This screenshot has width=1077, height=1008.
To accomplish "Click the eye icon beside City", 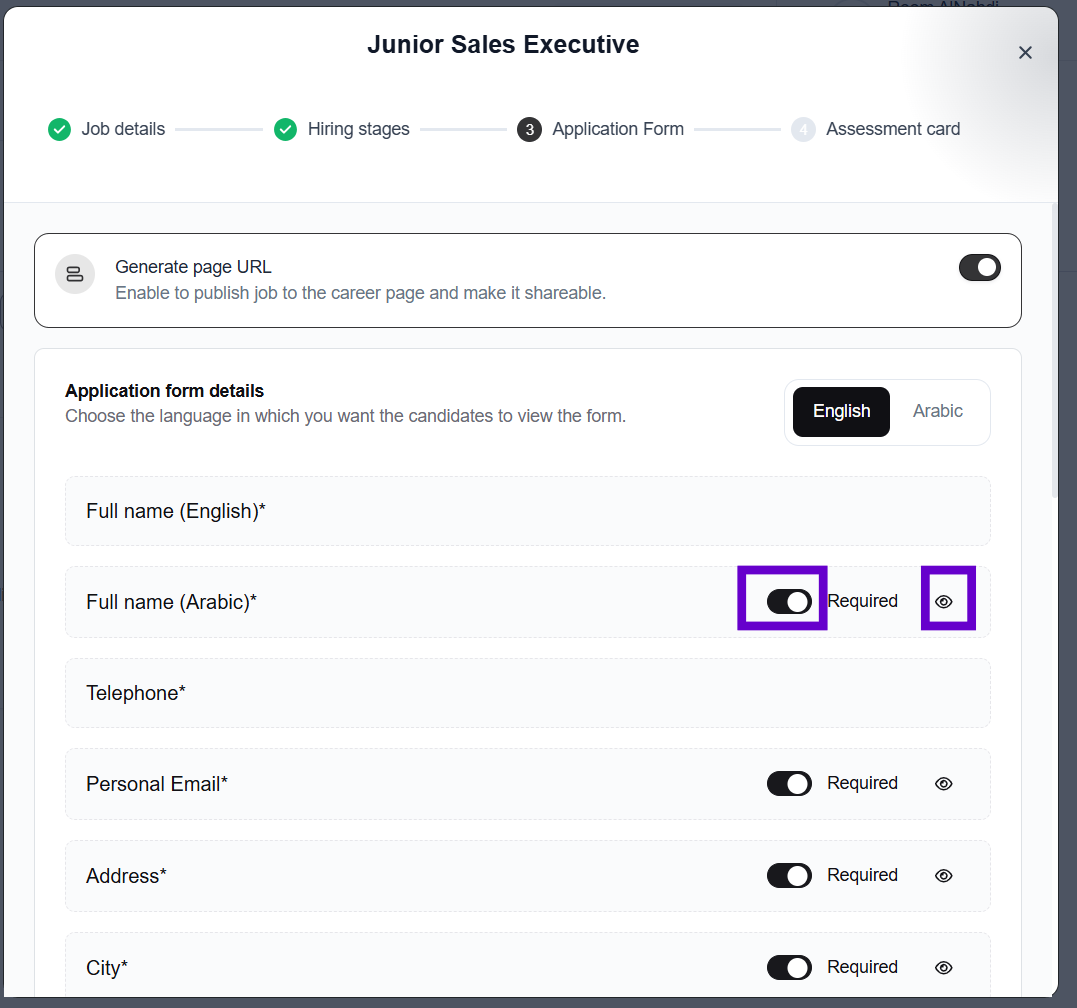I will 944,968.
